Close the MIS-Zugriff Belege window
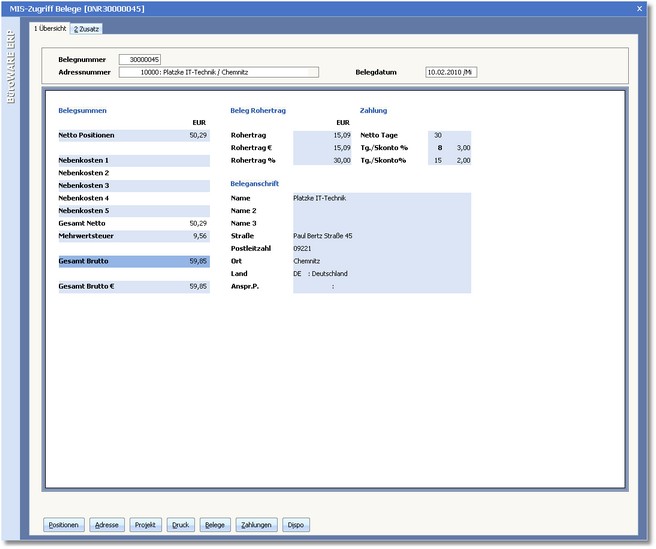656x549 pixels. pos(640,8)
